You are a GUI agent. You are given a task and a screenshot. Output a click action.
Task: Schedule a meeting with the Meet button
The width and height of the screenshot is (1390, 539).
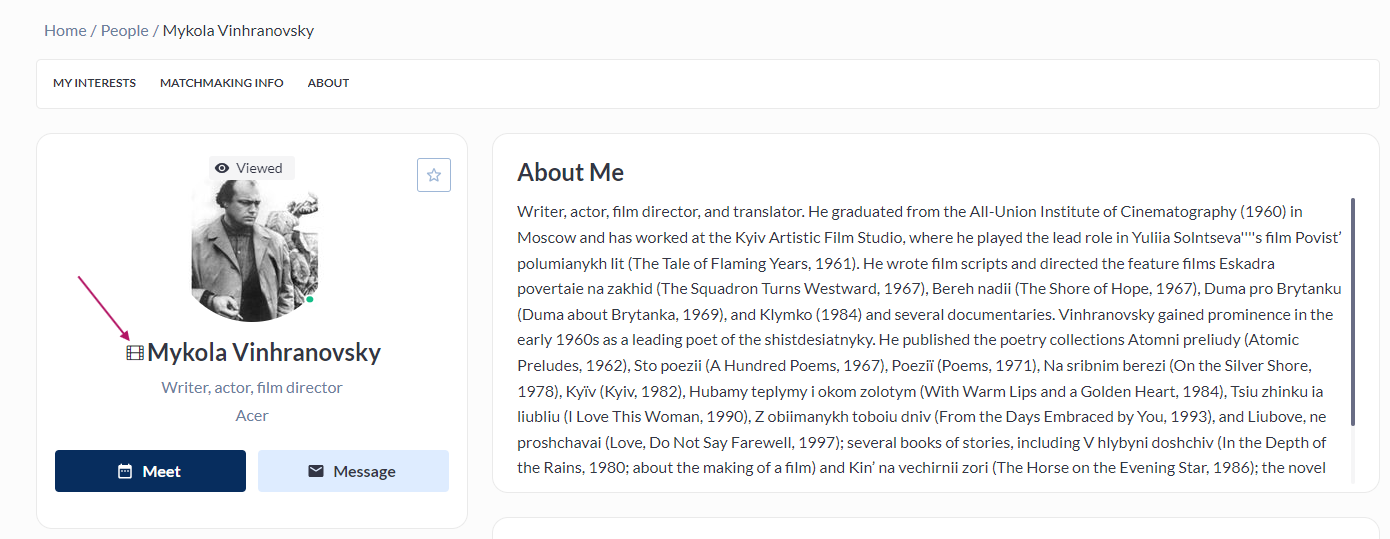[x=150, y=471]
